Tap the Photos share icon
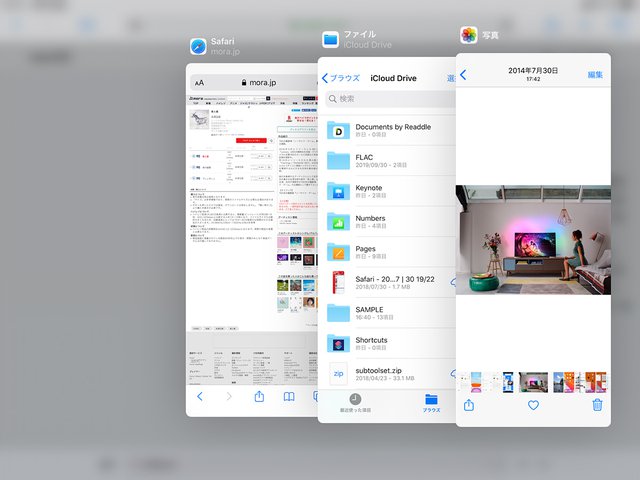Image resolution: width=640 pixels, height=480 pixels. (469, 405)
